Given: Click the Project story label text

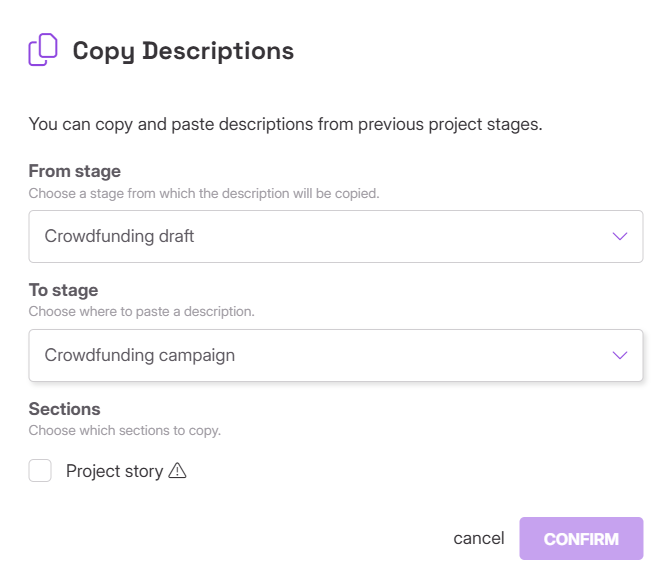Looking at the screenshot, I should (114, 471).
